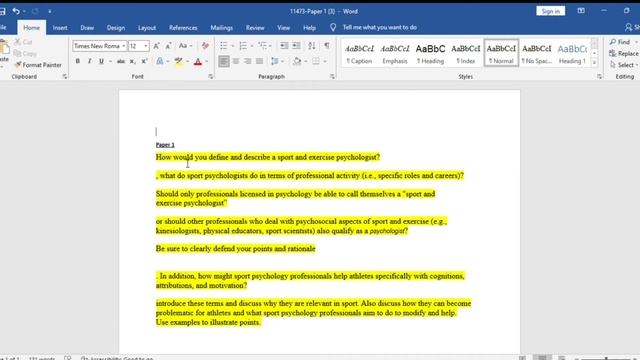Open Ribbon Display Options icon
The width and height of the screenshot is (640, 360).
tap(581, 11)
